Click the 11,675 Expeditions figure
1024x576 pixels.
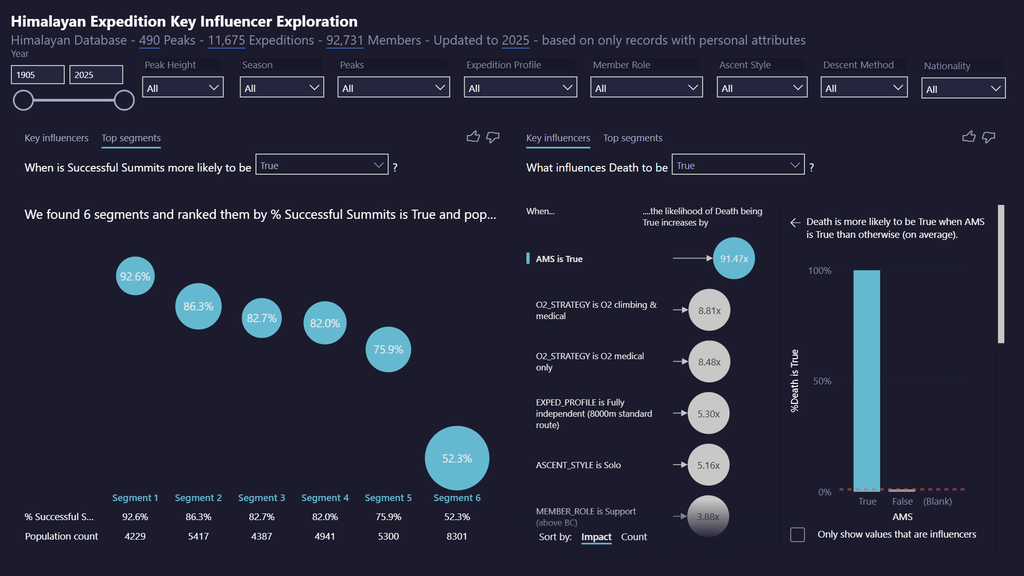(227, 40)
